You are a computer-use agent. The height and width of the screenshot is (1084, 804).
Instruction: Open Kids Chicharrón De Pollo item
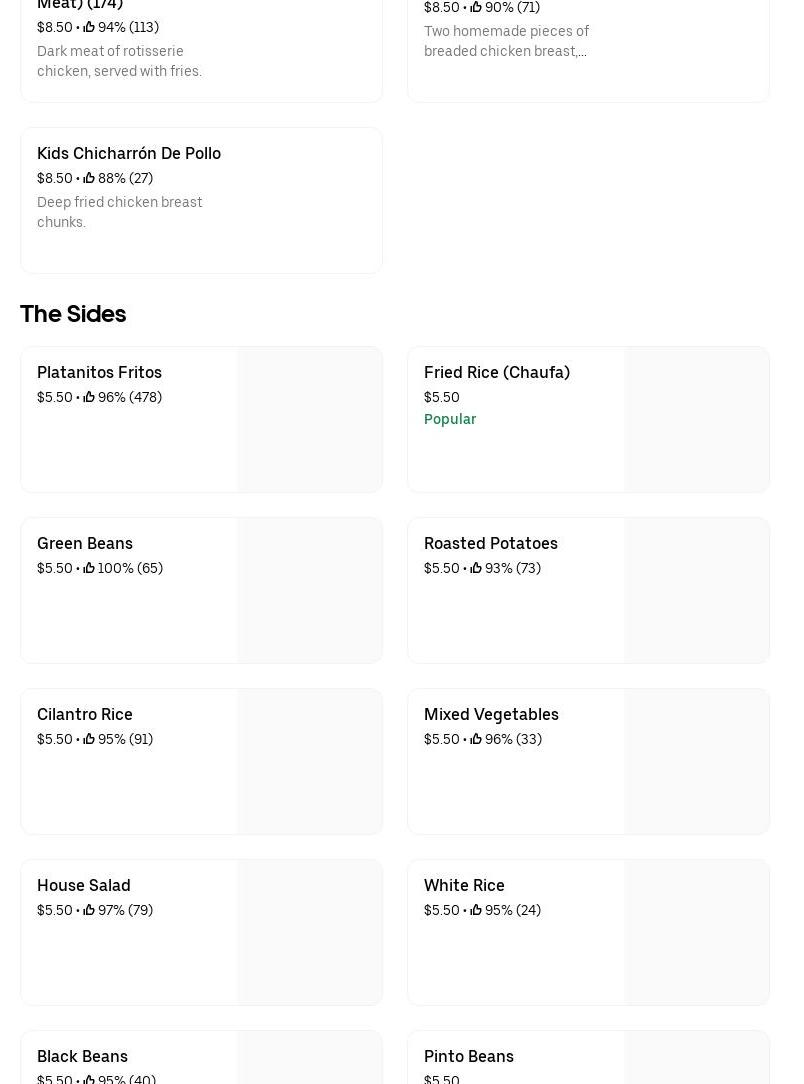pyautogui.click(x=129, y=153)
